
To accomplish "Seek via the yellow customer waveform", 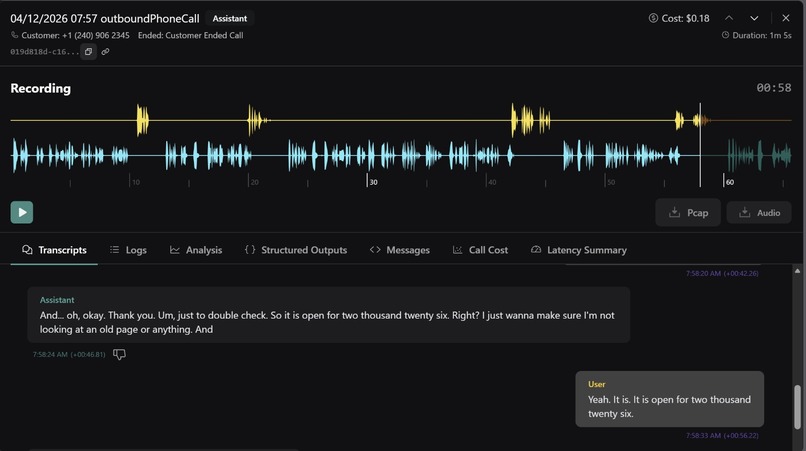I will (401, 120).
